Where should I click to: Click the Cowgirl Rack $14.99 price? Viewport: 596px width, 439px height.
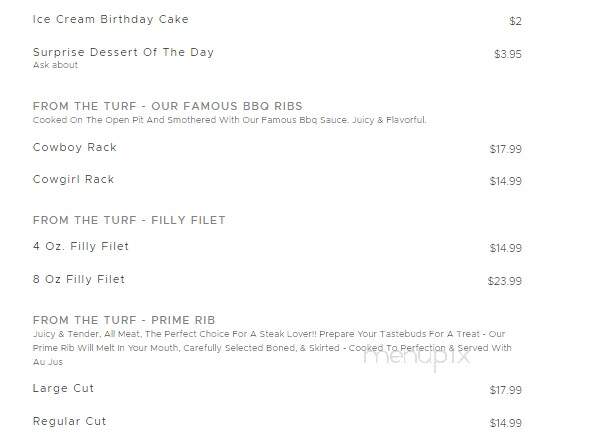click(x=506, y=181)
